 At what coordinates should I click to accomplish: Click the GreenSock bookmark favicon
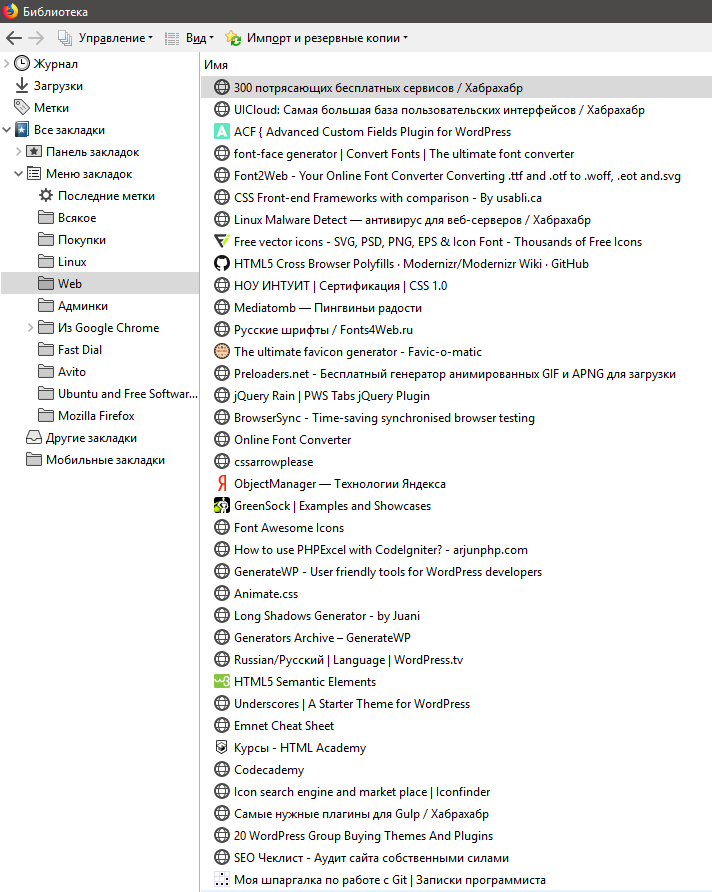222,506
